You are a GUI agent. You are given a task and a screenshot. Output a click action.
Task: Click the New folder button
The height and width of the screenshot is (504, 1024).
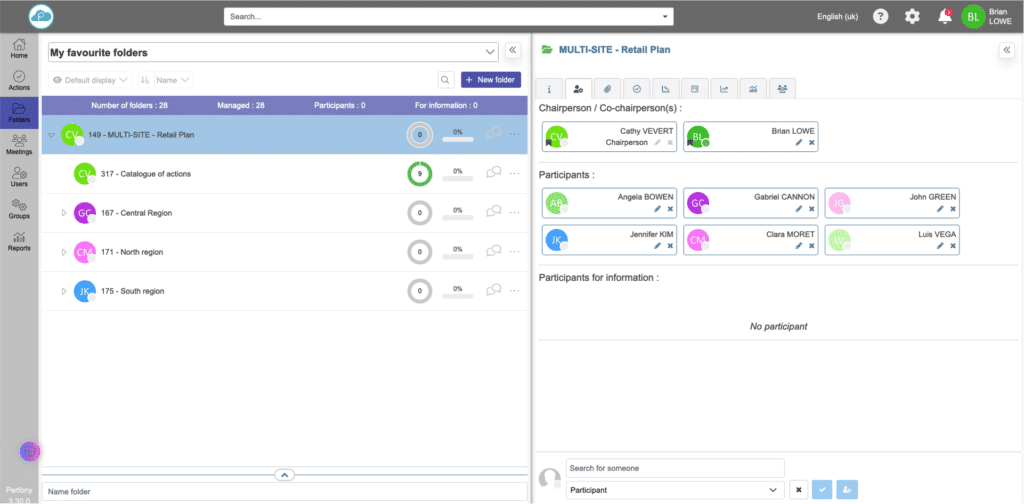490,80
